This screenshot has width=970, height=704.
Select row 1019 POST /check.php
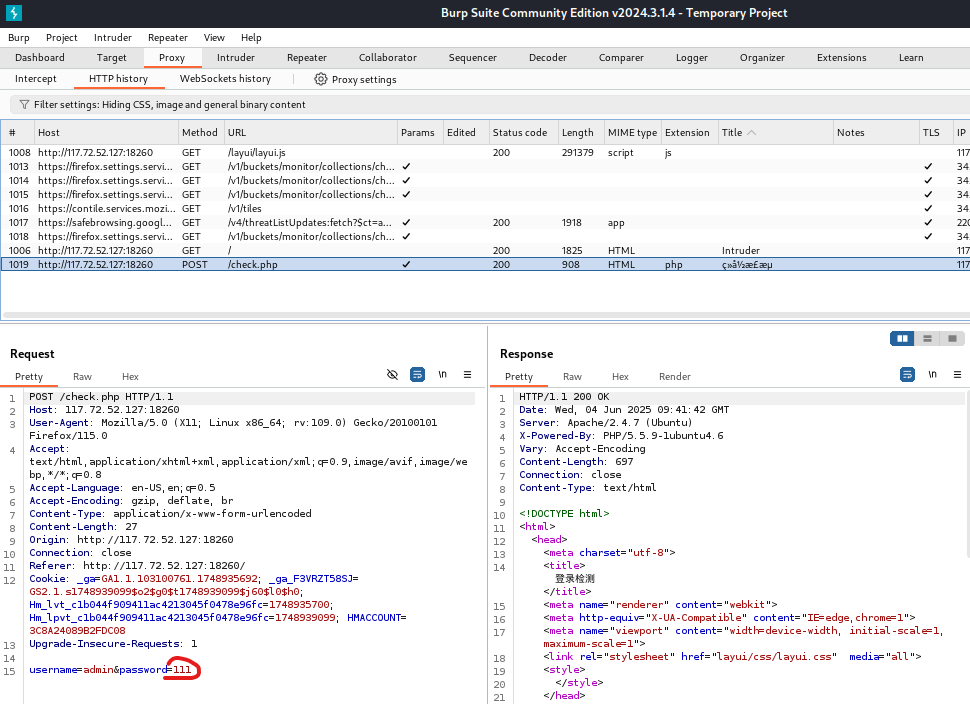485,264
